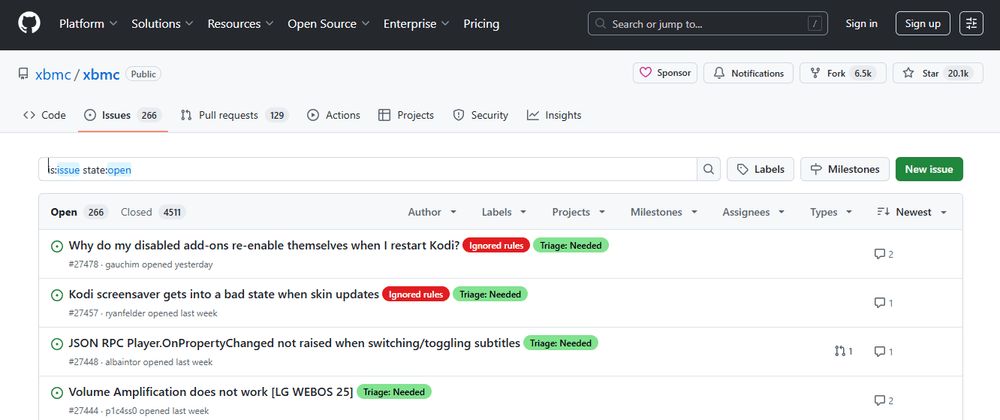This screenshot has height=420, width=1000.
Task: Show the Open 266 issues list
Action: (x=80, y=212)
